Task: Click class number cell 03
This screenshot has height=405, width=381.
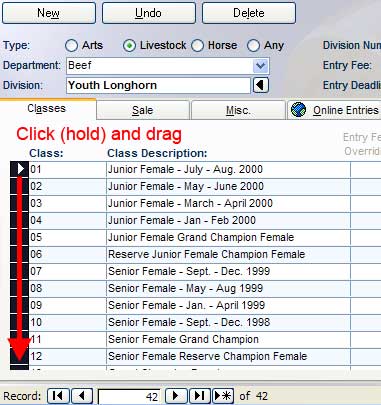Action: pyautogui.click(x=68, y=204)
